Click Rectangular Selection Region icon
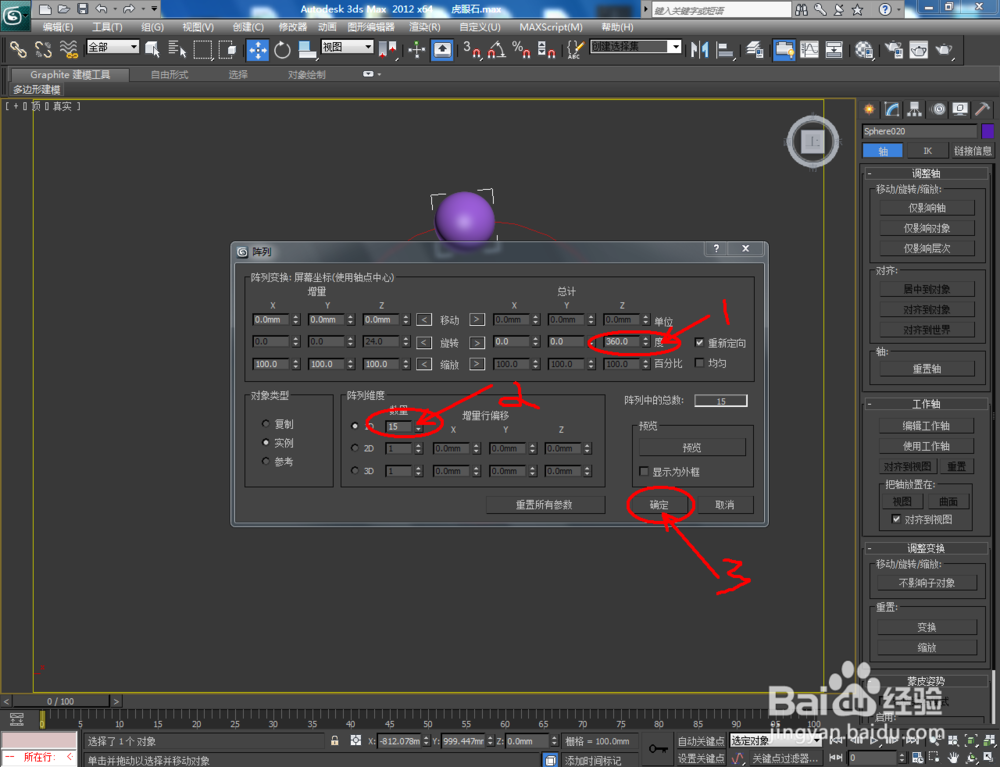 [x=202, y=49]
